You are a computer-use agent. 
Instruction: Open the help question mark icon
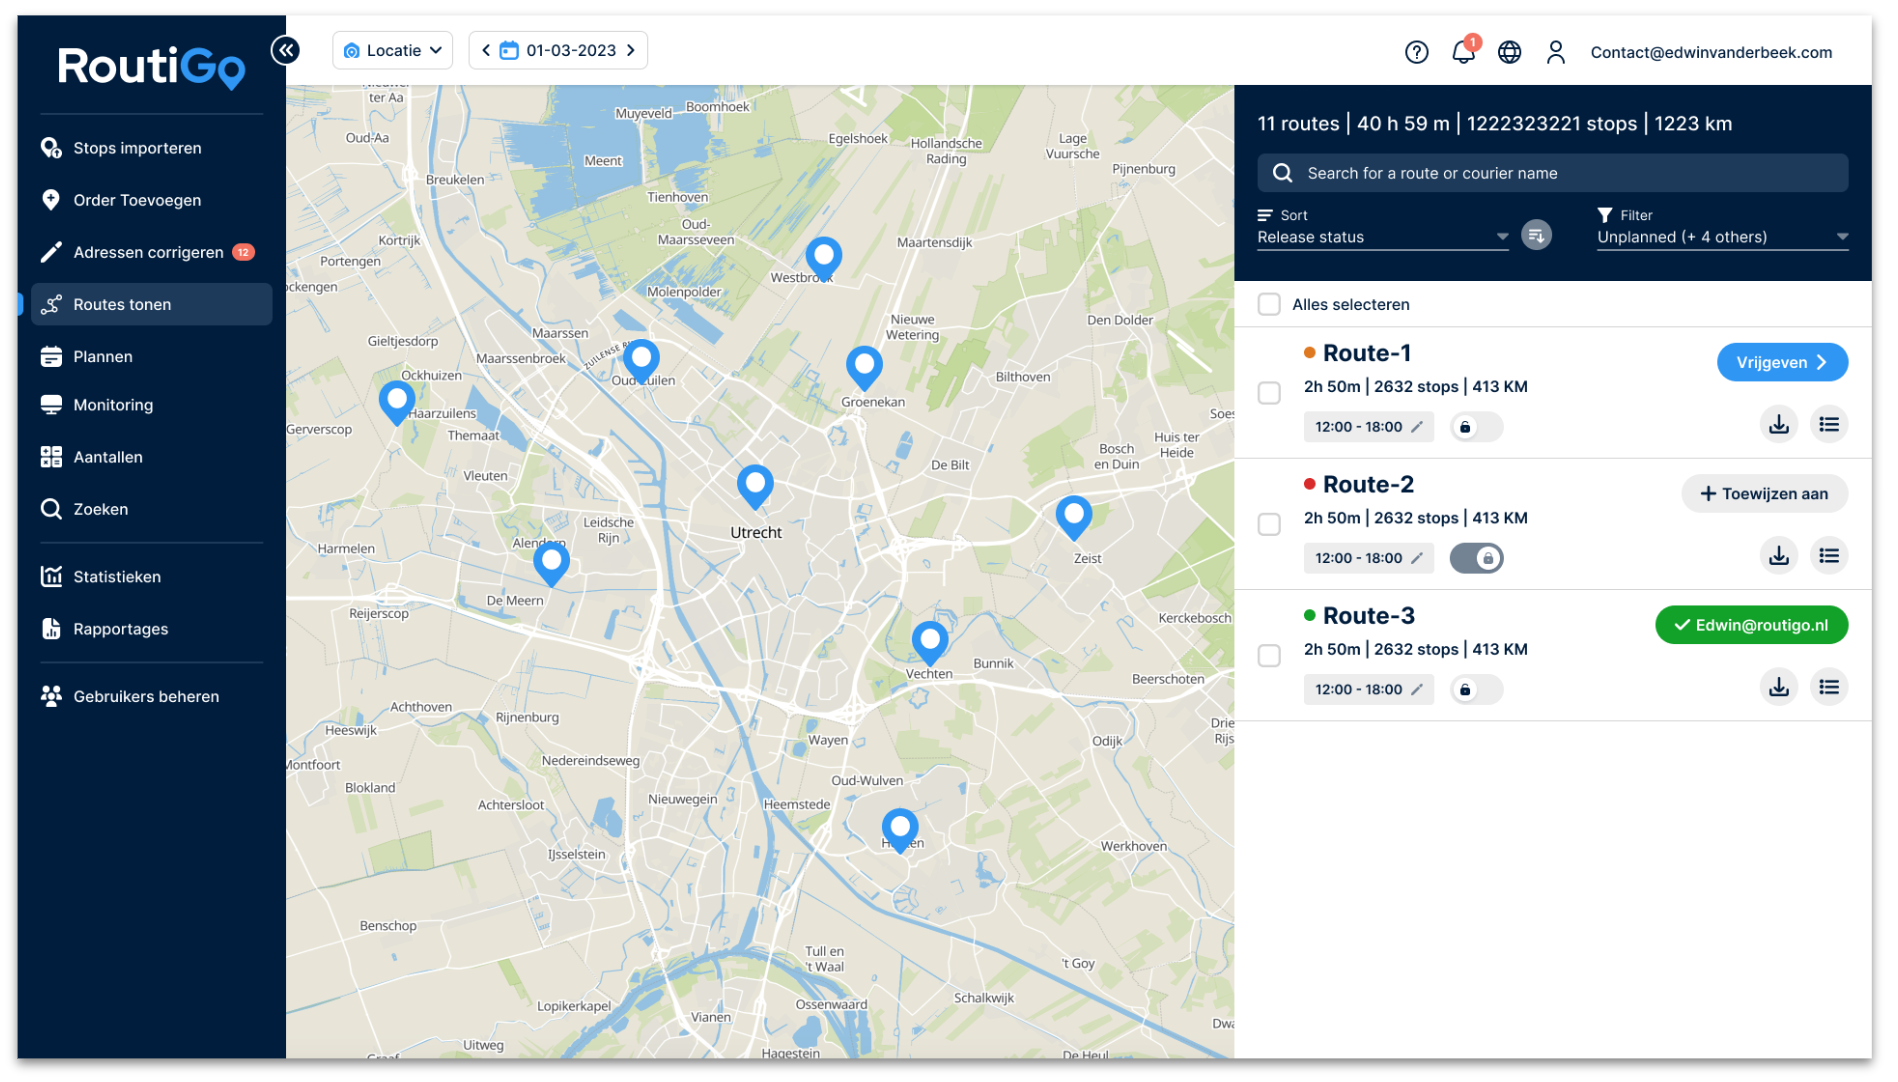tap(1416, 52)
